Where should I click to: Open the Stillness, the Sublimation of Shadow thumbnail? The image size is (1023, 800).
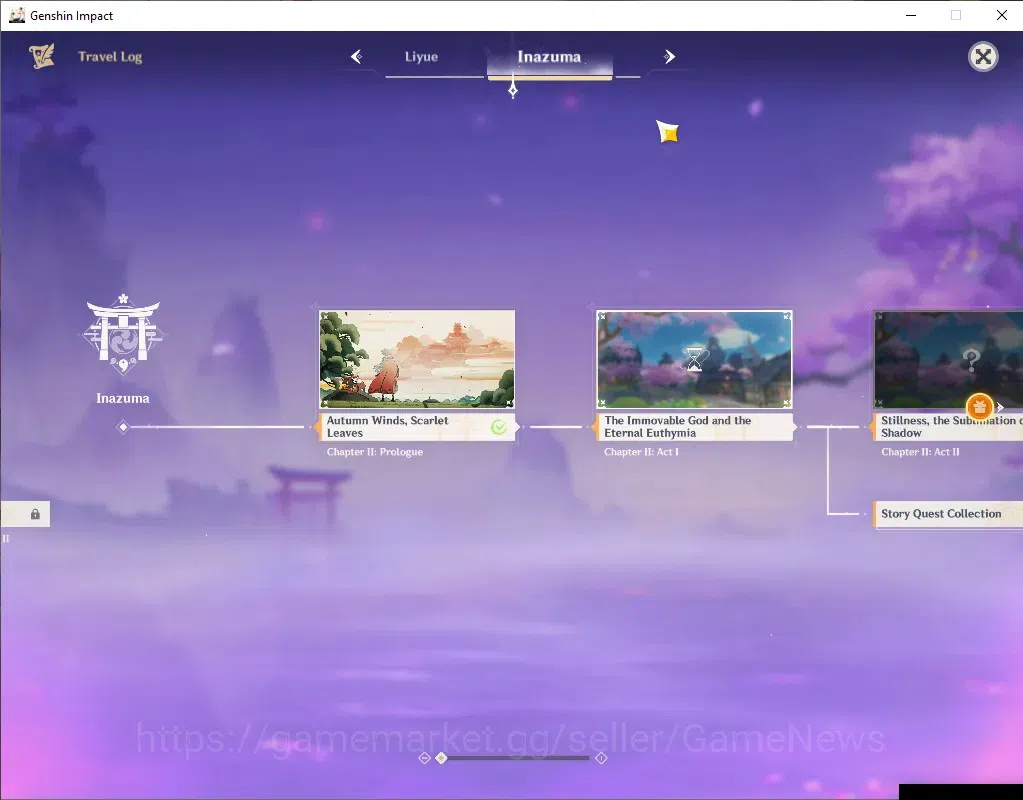[x=948, y=360]
